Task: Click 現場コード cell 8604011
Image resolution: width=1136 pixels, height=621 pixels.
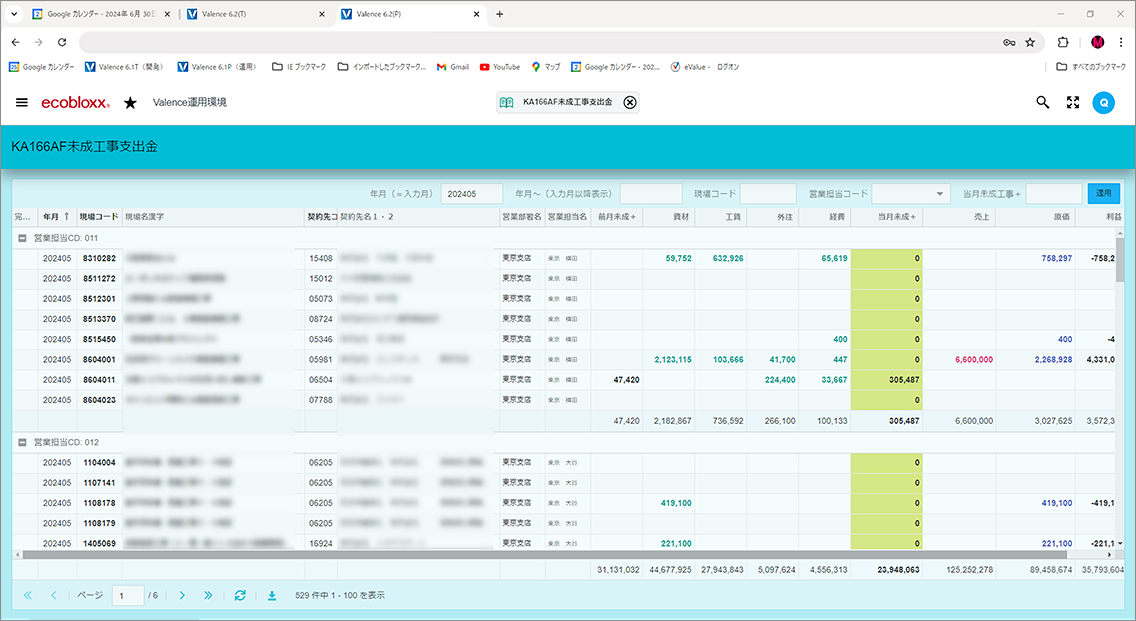Action: click(99, 380)
